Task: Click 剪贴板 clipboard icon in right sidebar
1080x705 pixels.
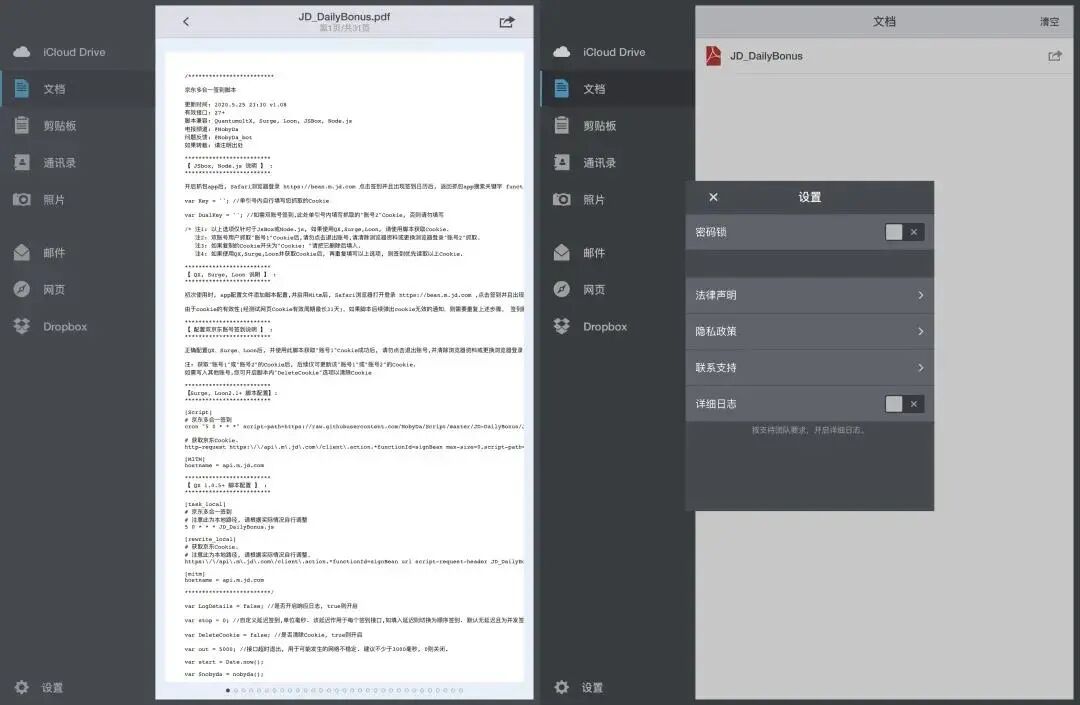Action: point(562,125)
